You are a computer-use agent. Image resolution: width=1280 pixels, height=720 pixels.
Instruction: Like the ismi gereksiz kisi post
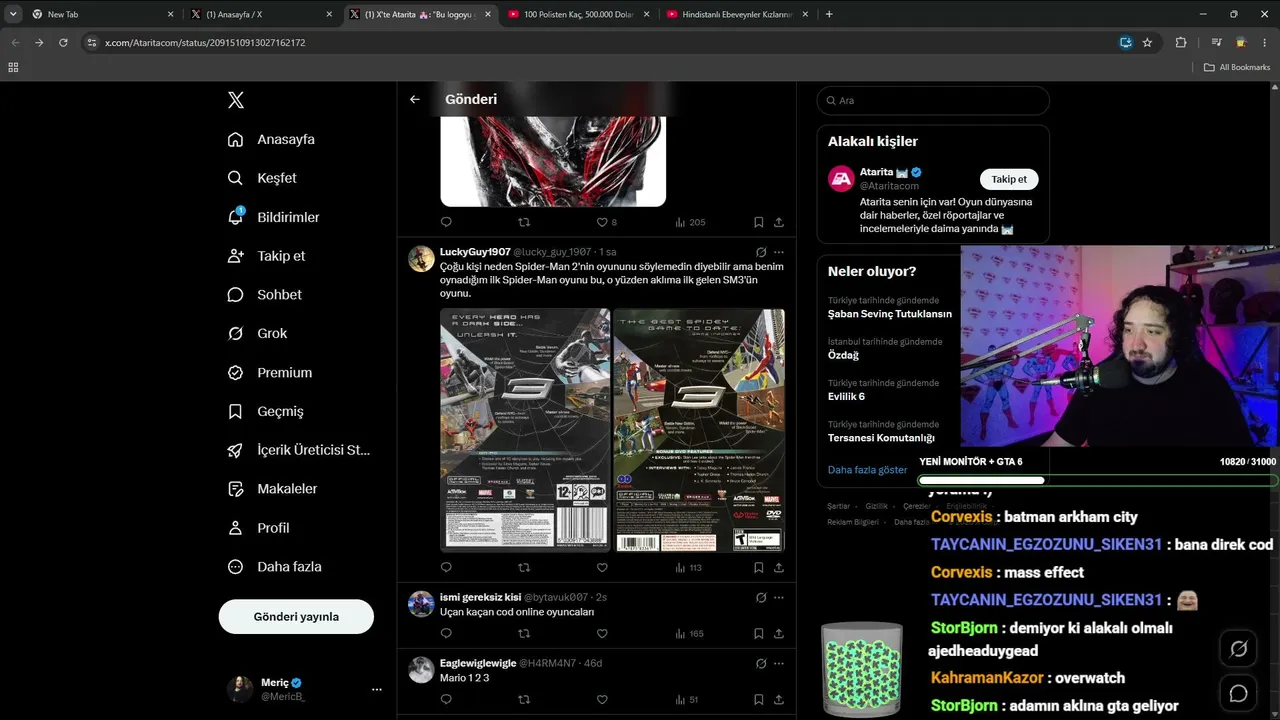click(602, 633)
